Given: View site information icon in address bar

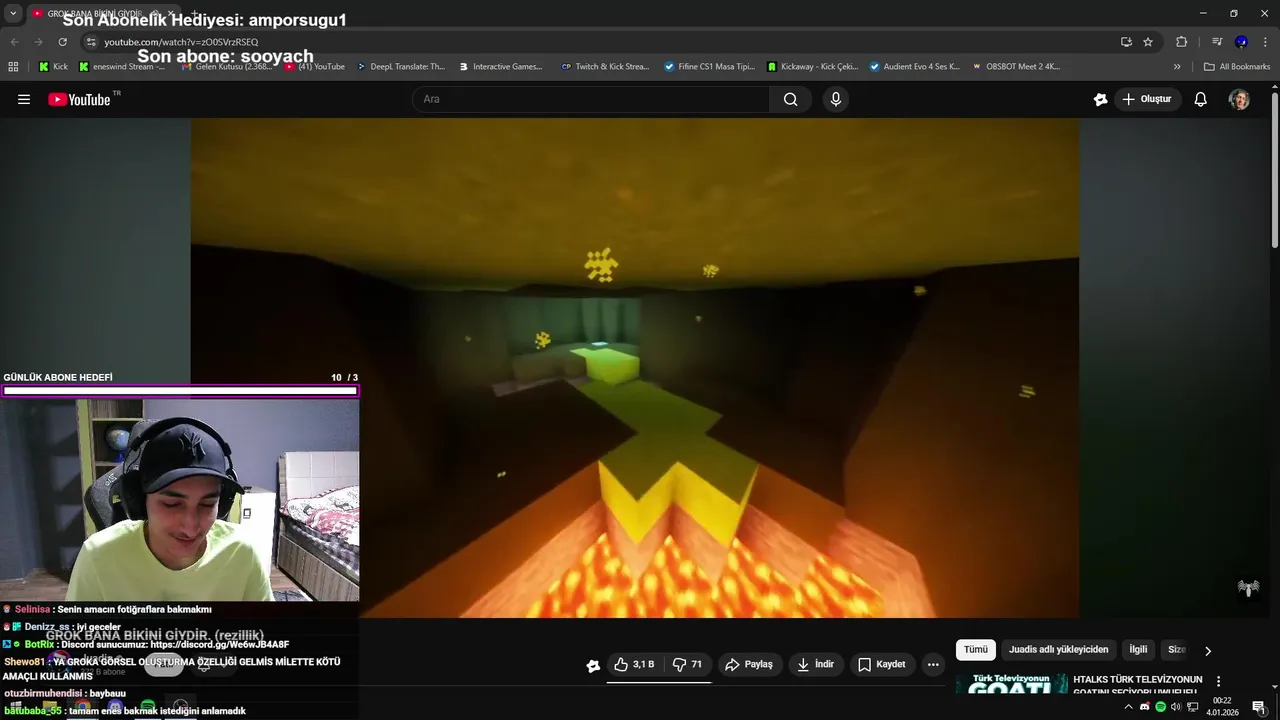Looking at the screenshot, I should click(x=91, y=42).
